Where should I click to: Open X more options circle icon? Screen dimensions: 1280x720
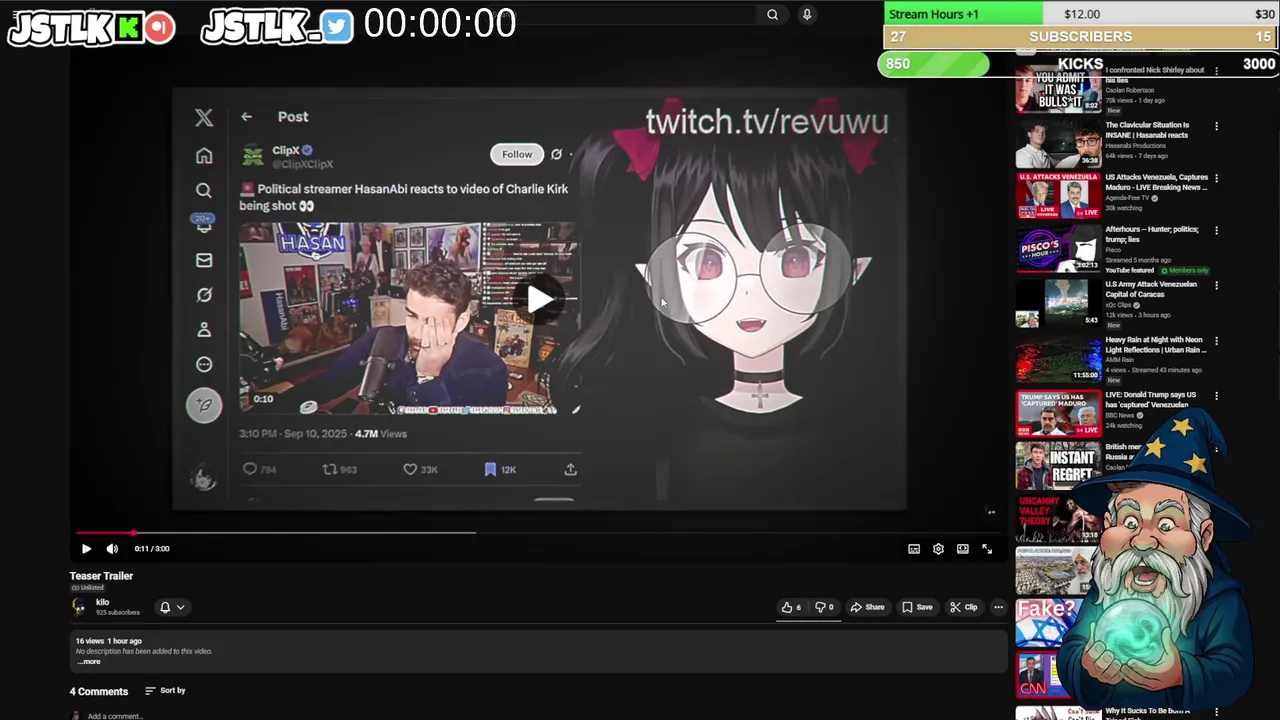(x=204, y=364)
